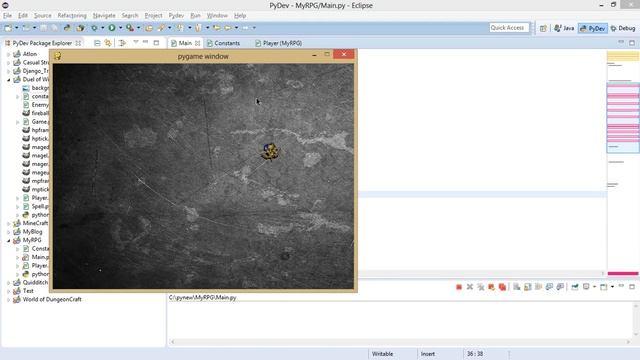
Task: Open the Open Console dropdown arrow
Action: pyautogui.click(x=612, y=287)
